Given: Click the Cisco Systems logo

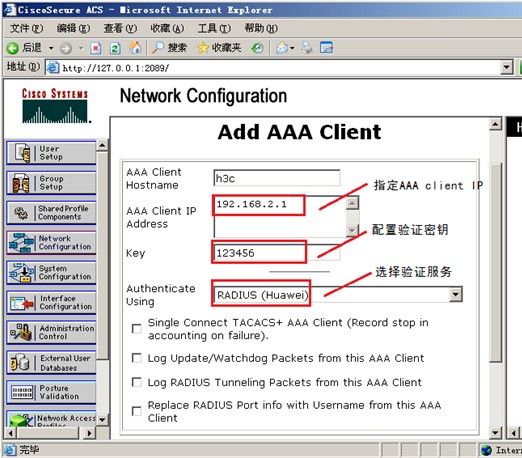Looking at the screenshot, I should (55, 106).
